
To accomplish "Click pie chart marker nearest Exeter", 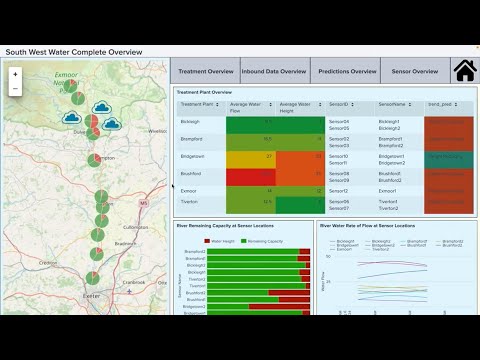I will (93, 278).
